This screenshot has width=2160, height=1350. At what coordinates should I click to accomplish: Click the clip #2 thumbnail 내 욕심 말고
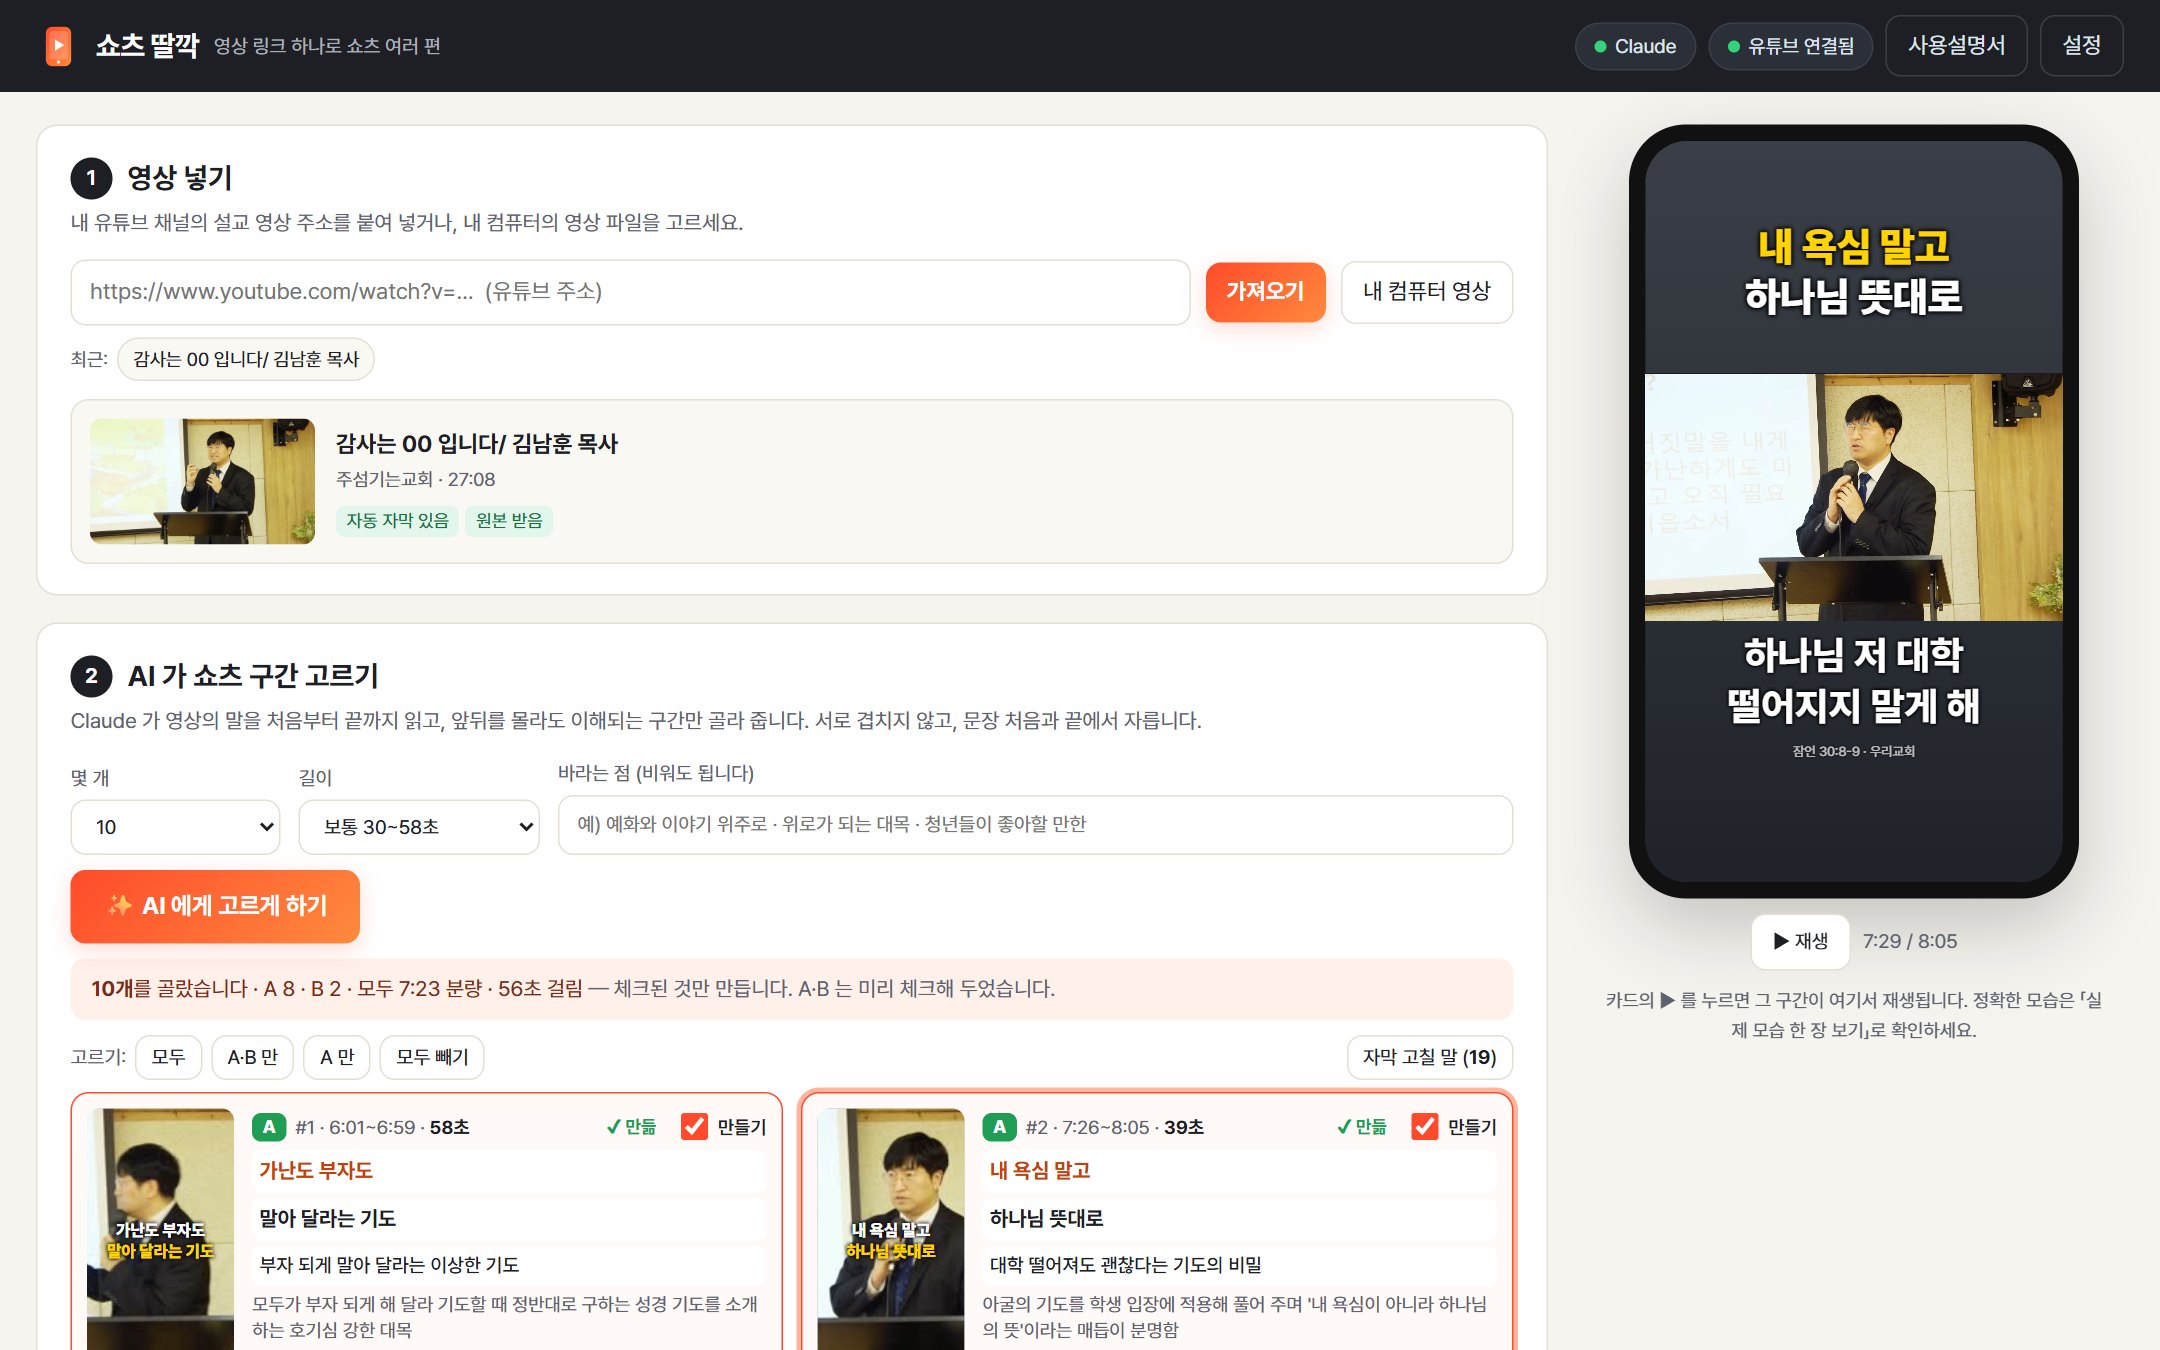click(x=891, y=1229)
